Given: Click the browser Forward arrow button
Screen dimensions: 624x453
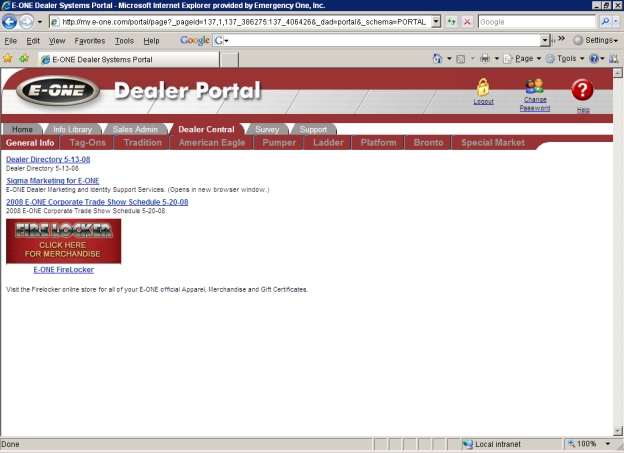Looking at the screenshot, I should point(26,21).
